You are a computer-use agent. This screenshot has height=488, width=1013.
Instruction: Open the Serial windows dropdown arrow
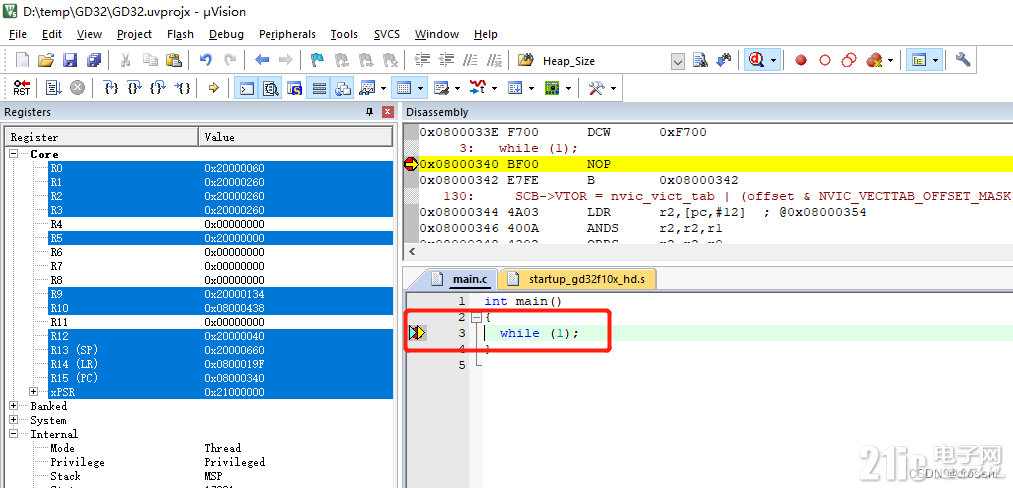(x=457, y=88)
